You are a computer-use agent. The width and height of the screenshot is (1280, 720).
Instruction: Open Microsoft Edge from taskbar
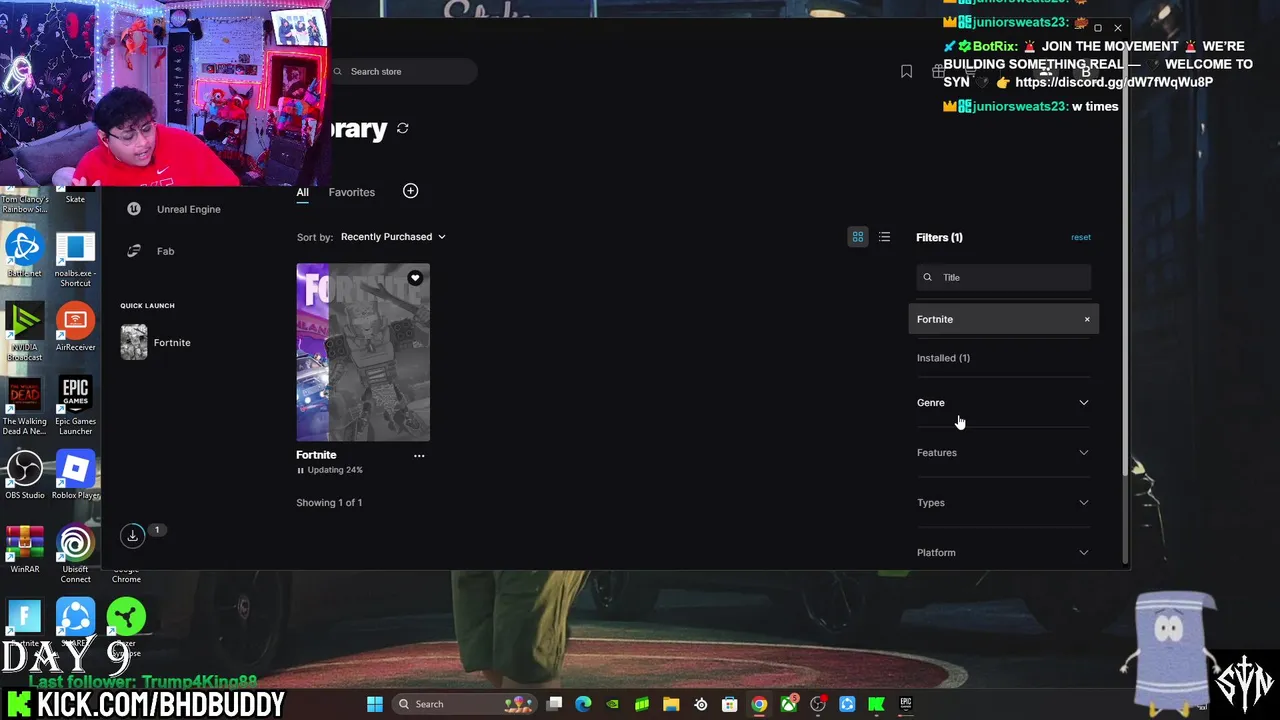pyautogui.click(x=584, y=704)
